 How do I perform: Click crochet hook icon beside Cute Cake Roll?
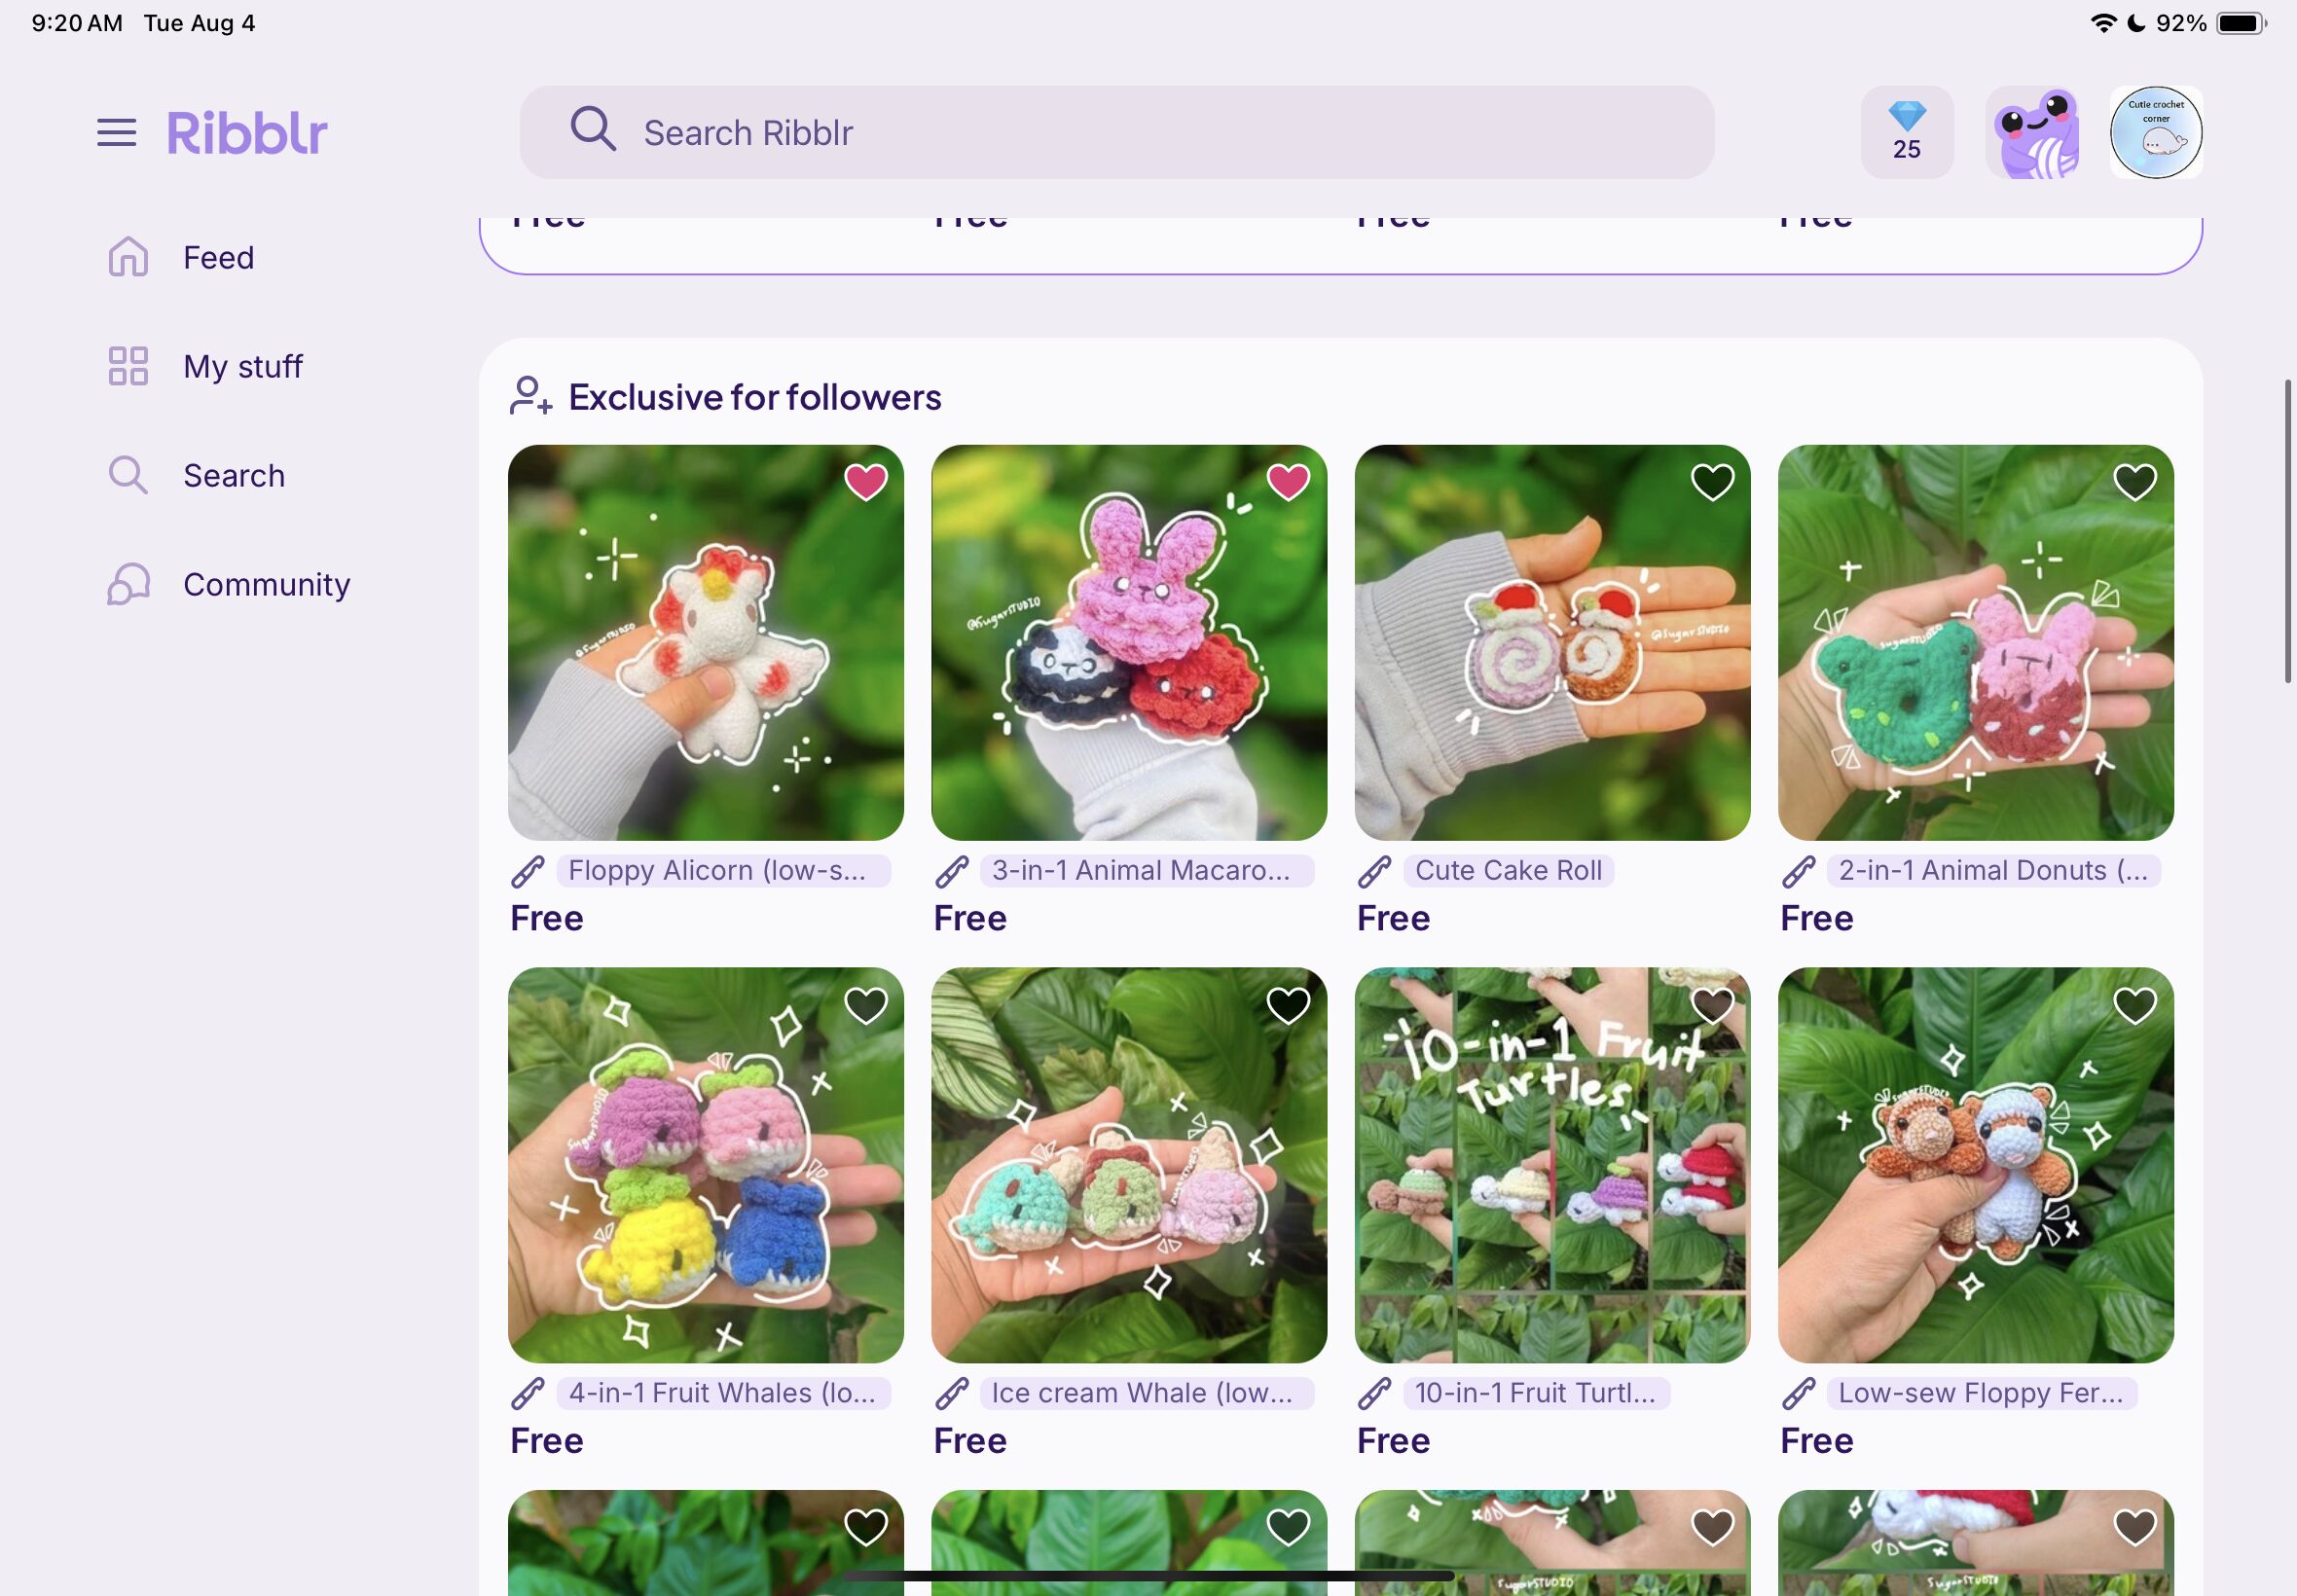pos(1375,872)
